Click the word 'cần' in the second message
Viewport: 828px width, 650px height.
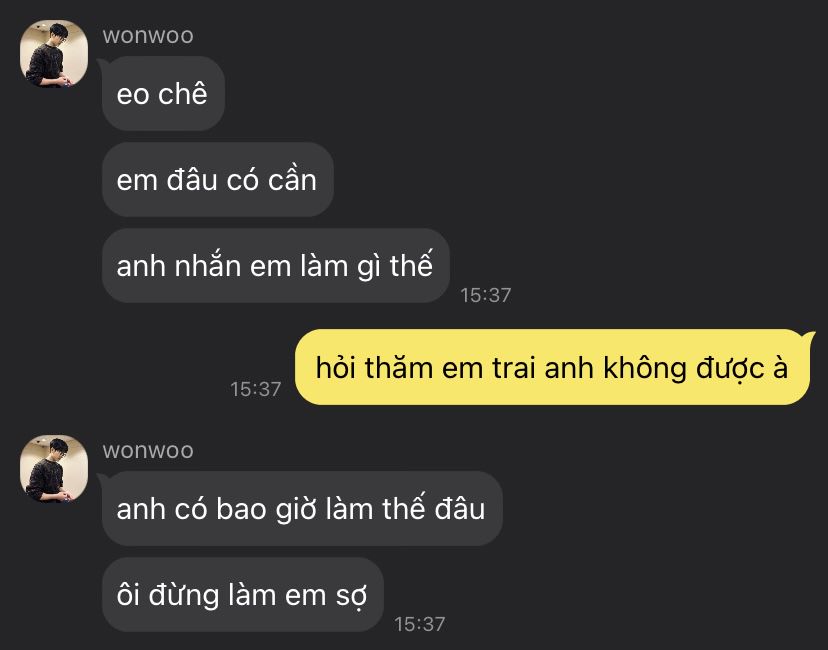292,180
